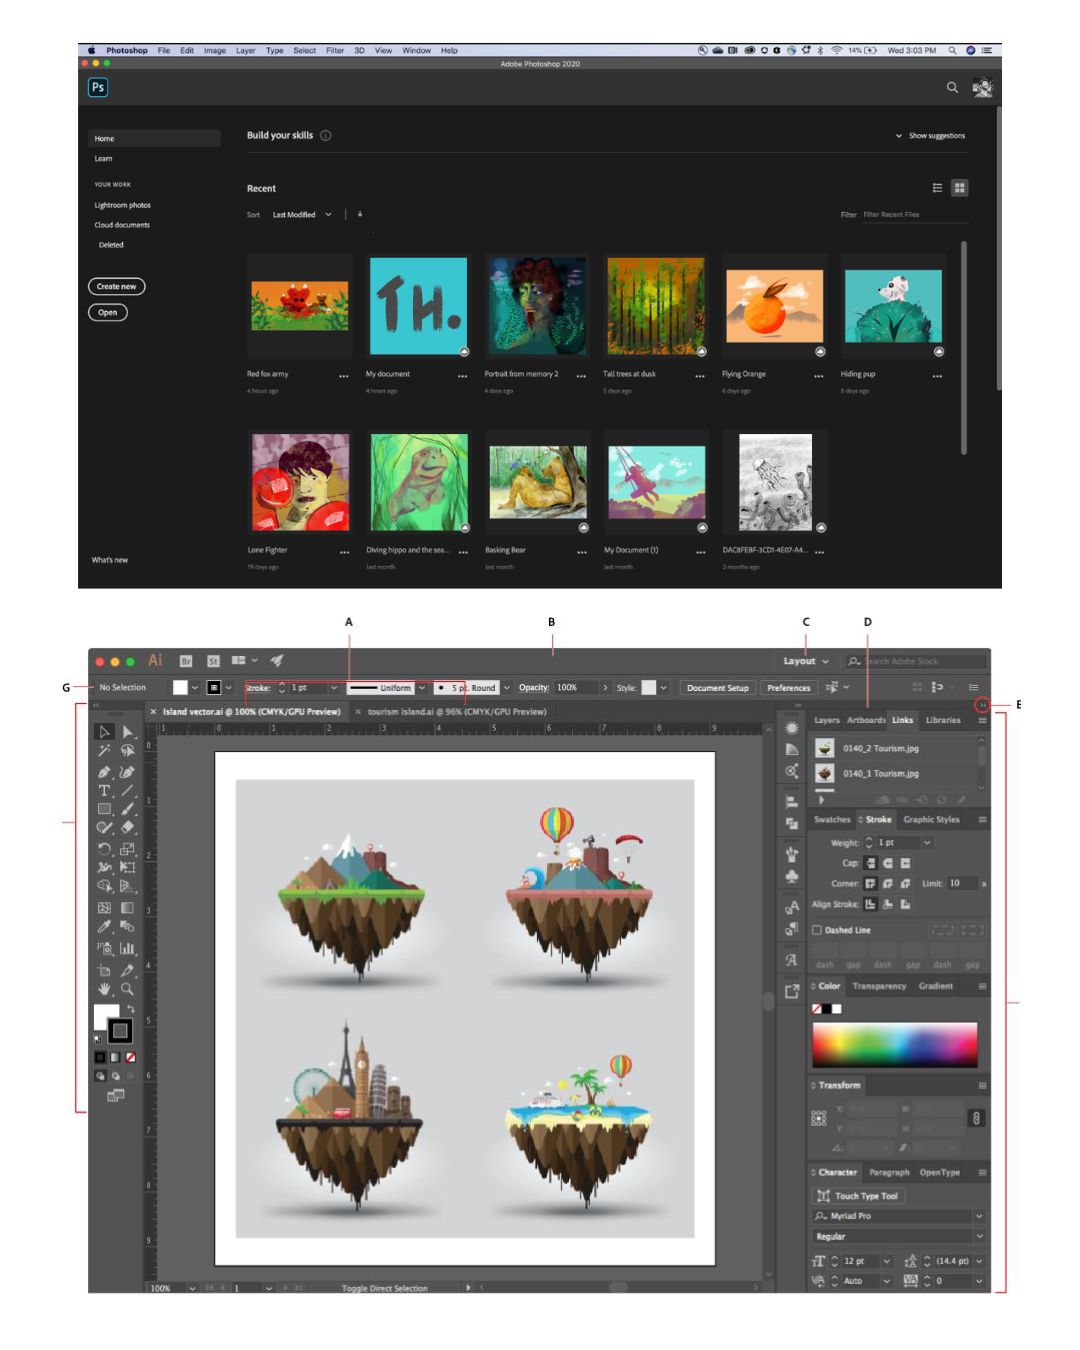Click the Filter Recent Files field
This screenshot has width=1080, height=1350.
click(915, 215)
